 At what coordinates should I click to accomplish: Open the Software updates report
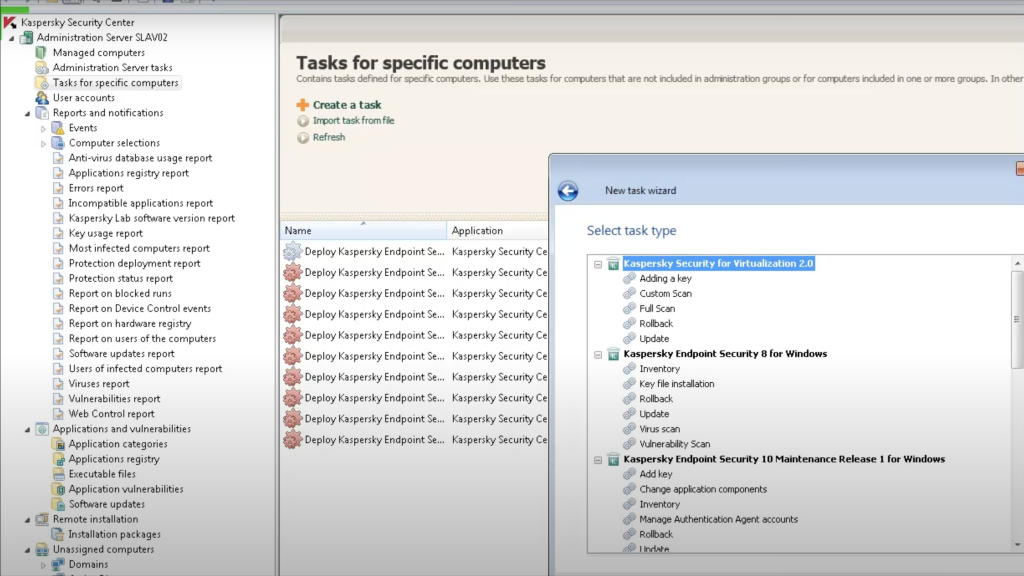click(x=121, y=353)
